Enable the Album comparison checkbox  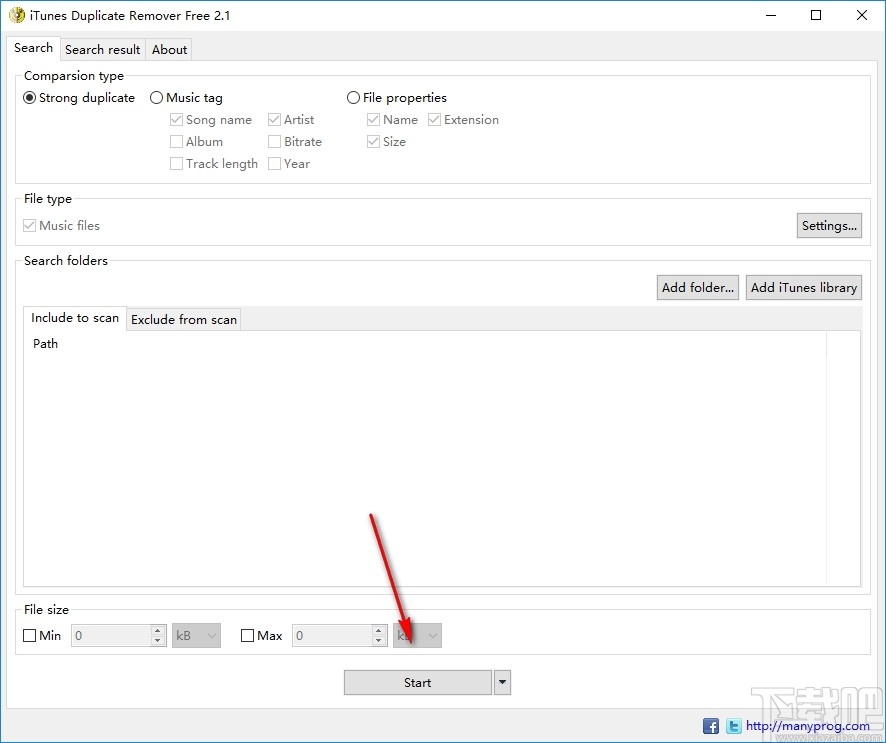click(x=176, y=141)
